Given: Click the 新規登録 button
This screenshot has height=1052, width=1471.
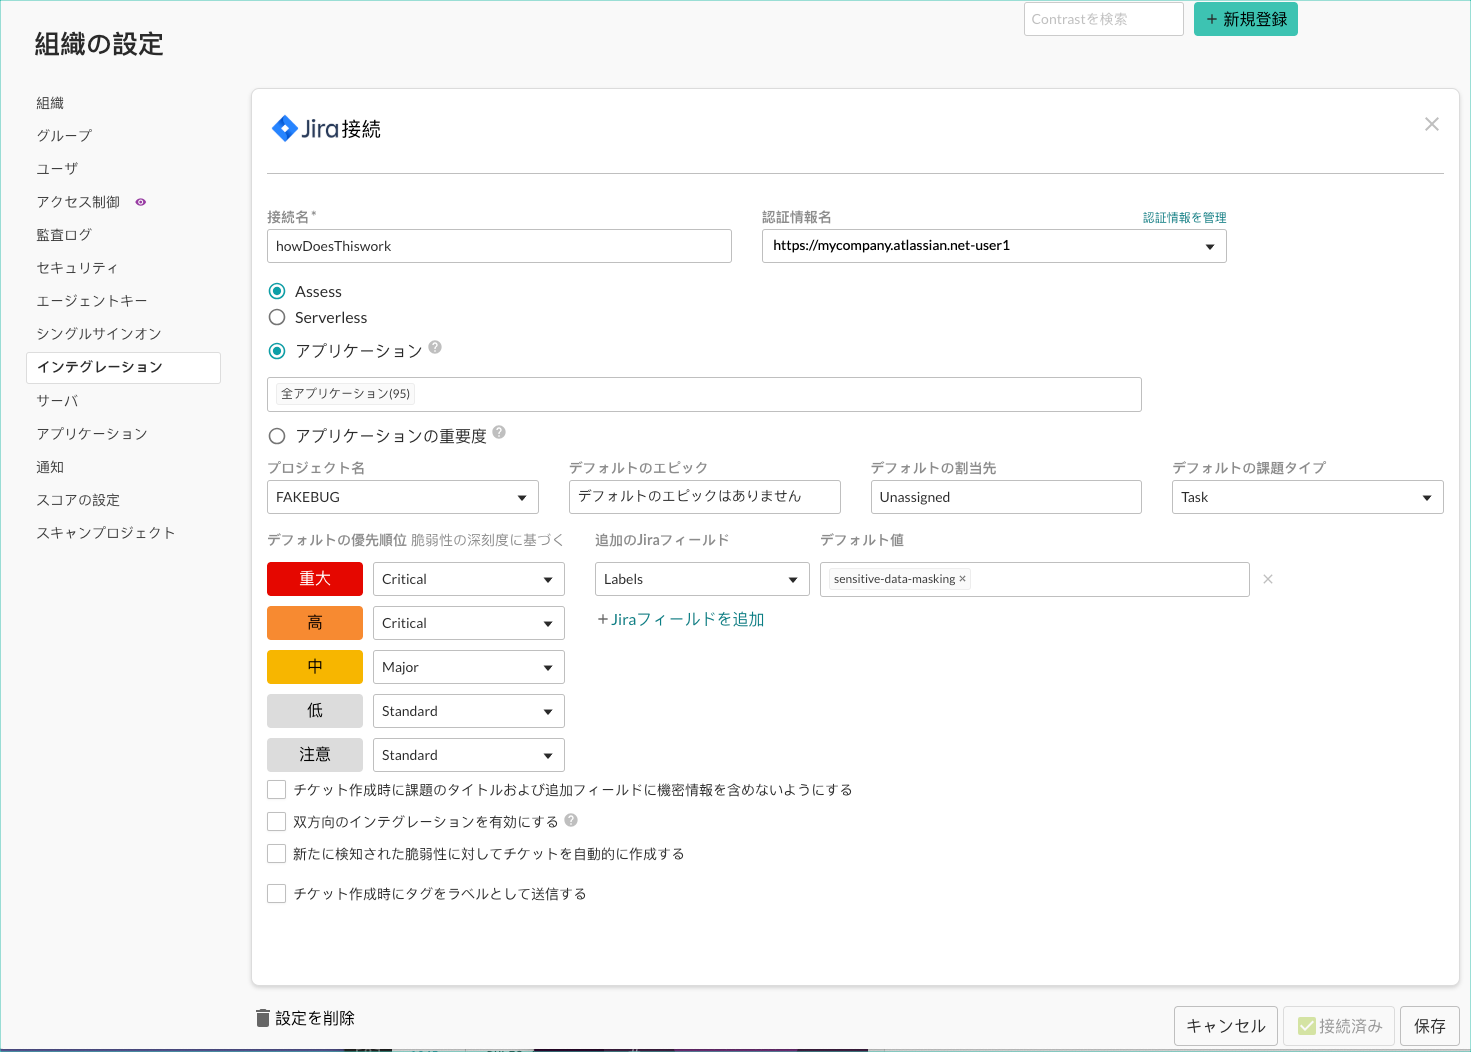Looking at the screenshot, I should pyautogui.click(x=1246, y=19).
